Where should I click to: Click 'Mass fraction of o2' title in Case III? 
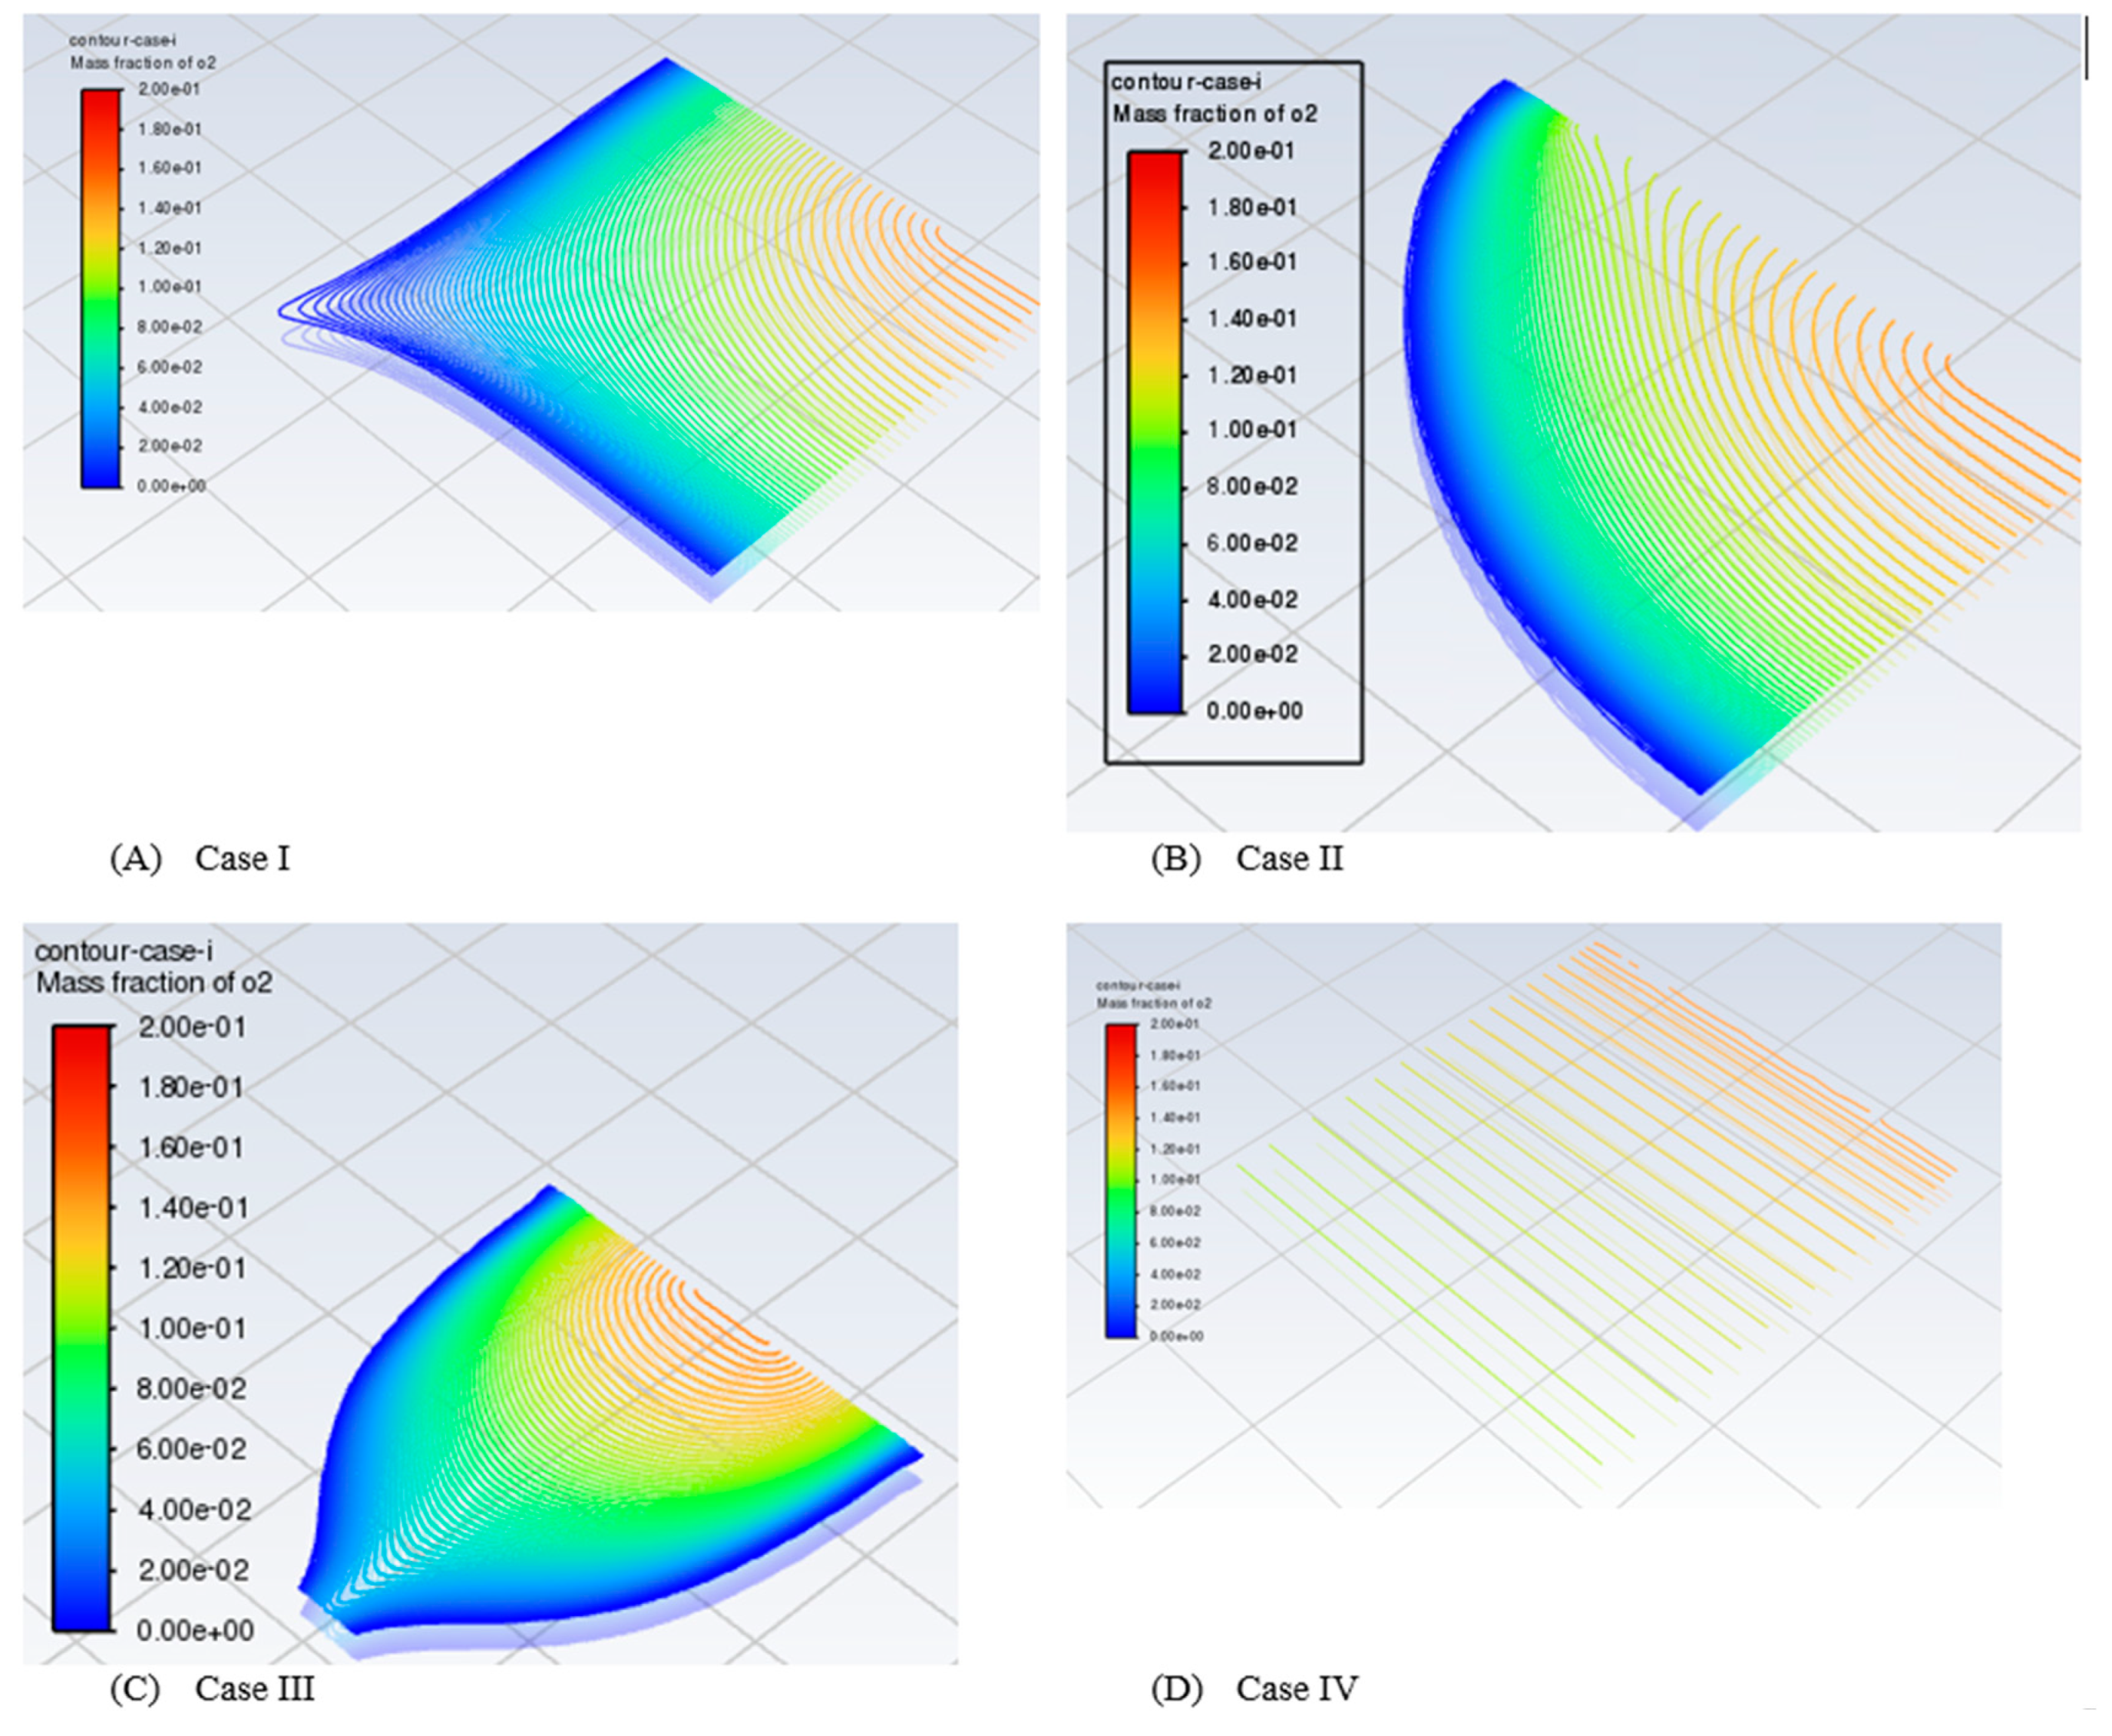point(154,982)
